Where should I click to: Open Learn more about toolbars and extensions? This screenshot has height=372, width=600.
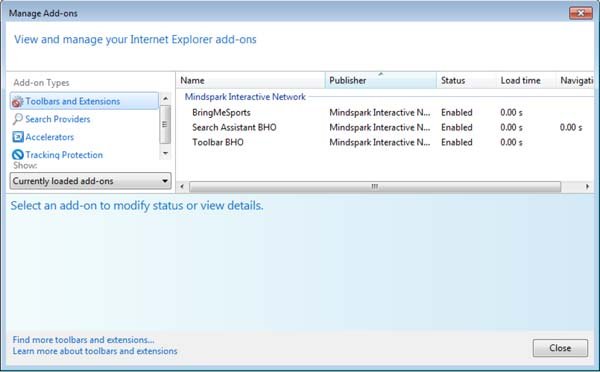(x=95, y=351)
